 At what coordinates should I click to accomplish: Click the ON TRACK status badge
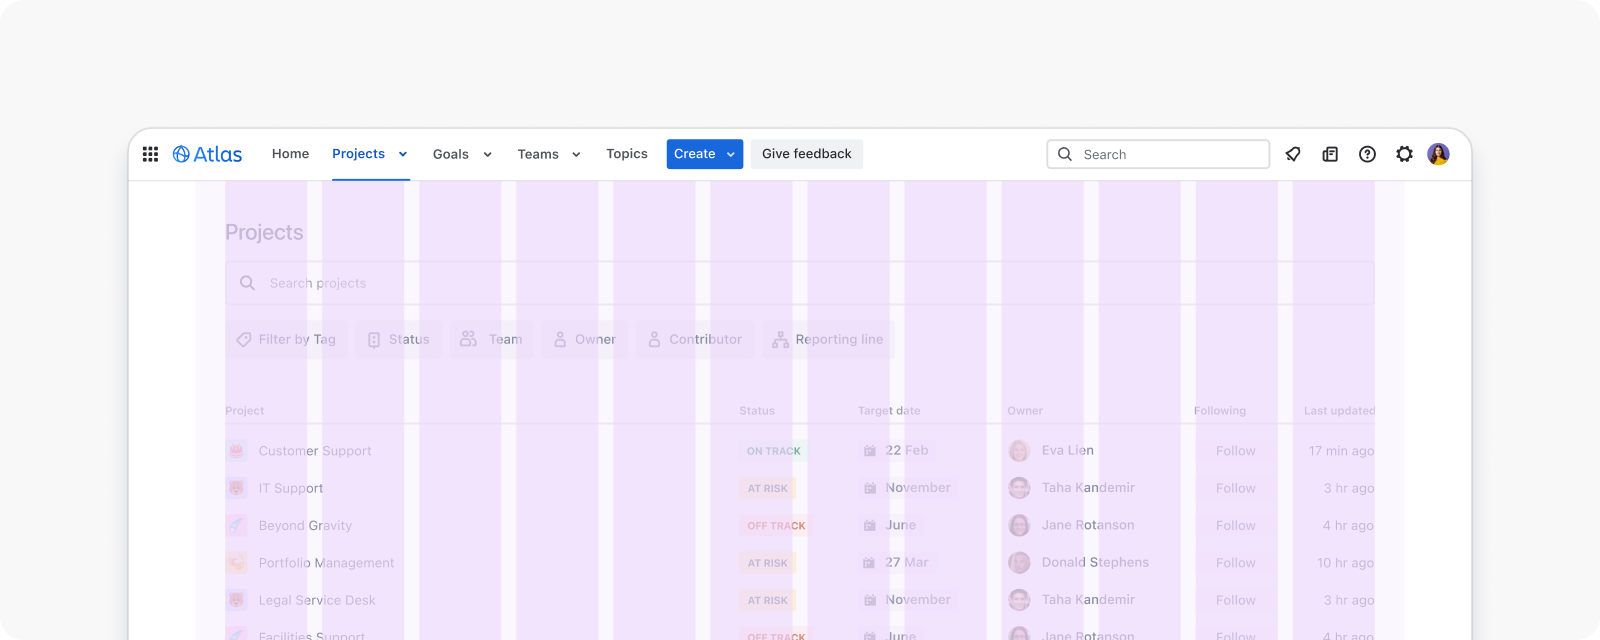pyautogui.click(x=773, y=451)
